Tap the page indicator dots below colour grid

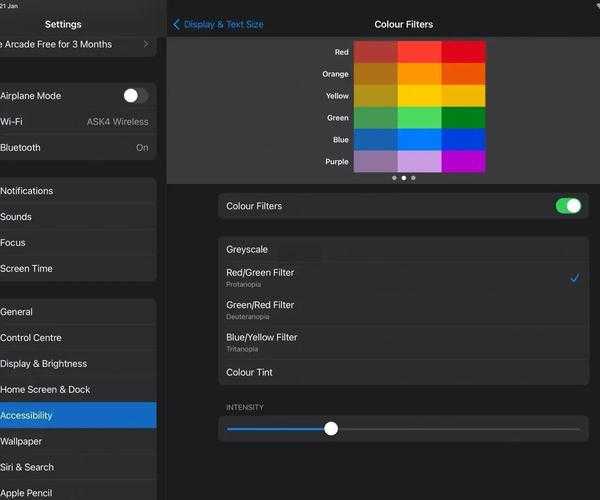tap(403, 178)
